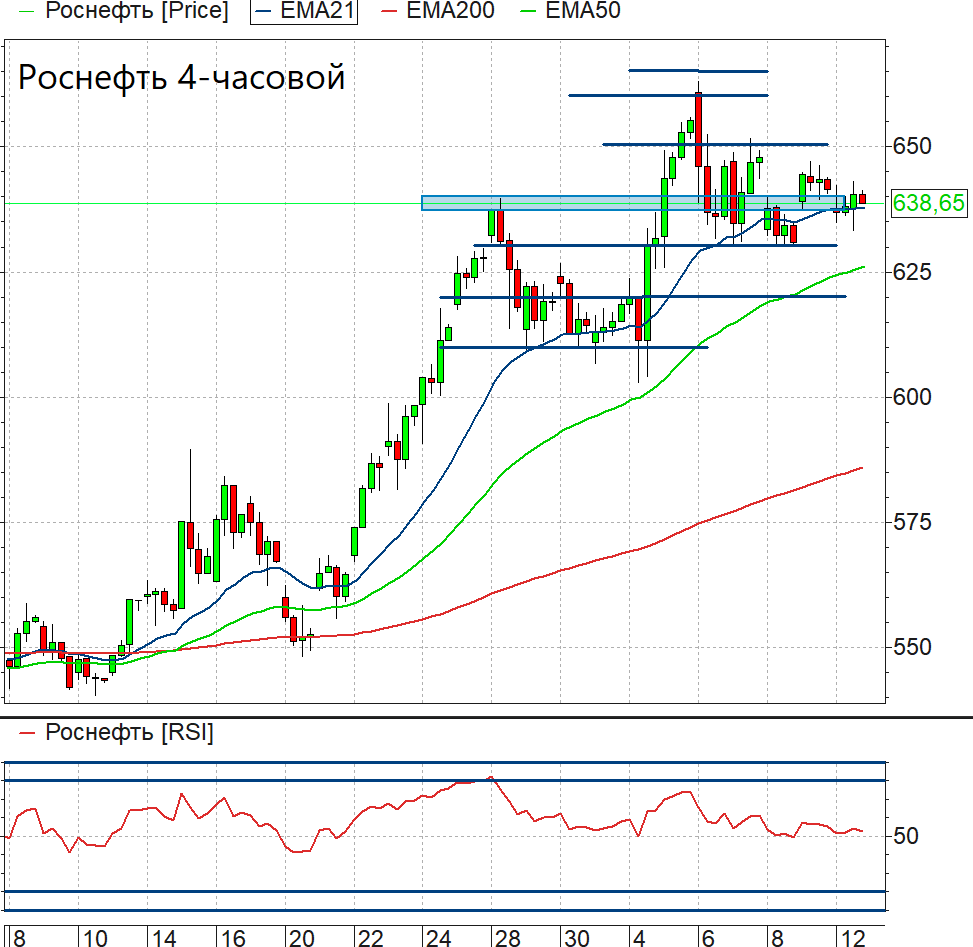973x947 pixels.
Task: Click the 600 price axis label
Action: [912, 397]
